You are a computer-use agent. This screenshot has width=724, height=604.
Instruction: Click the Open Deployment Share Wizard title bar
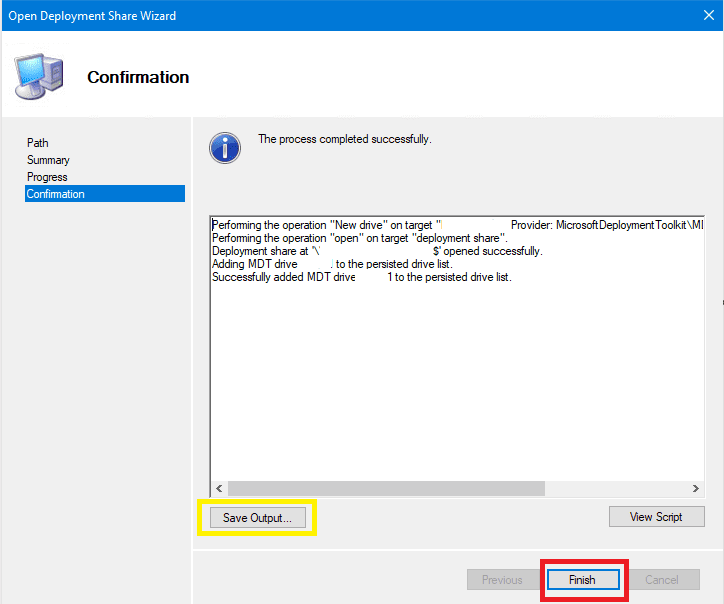point(300,16)
